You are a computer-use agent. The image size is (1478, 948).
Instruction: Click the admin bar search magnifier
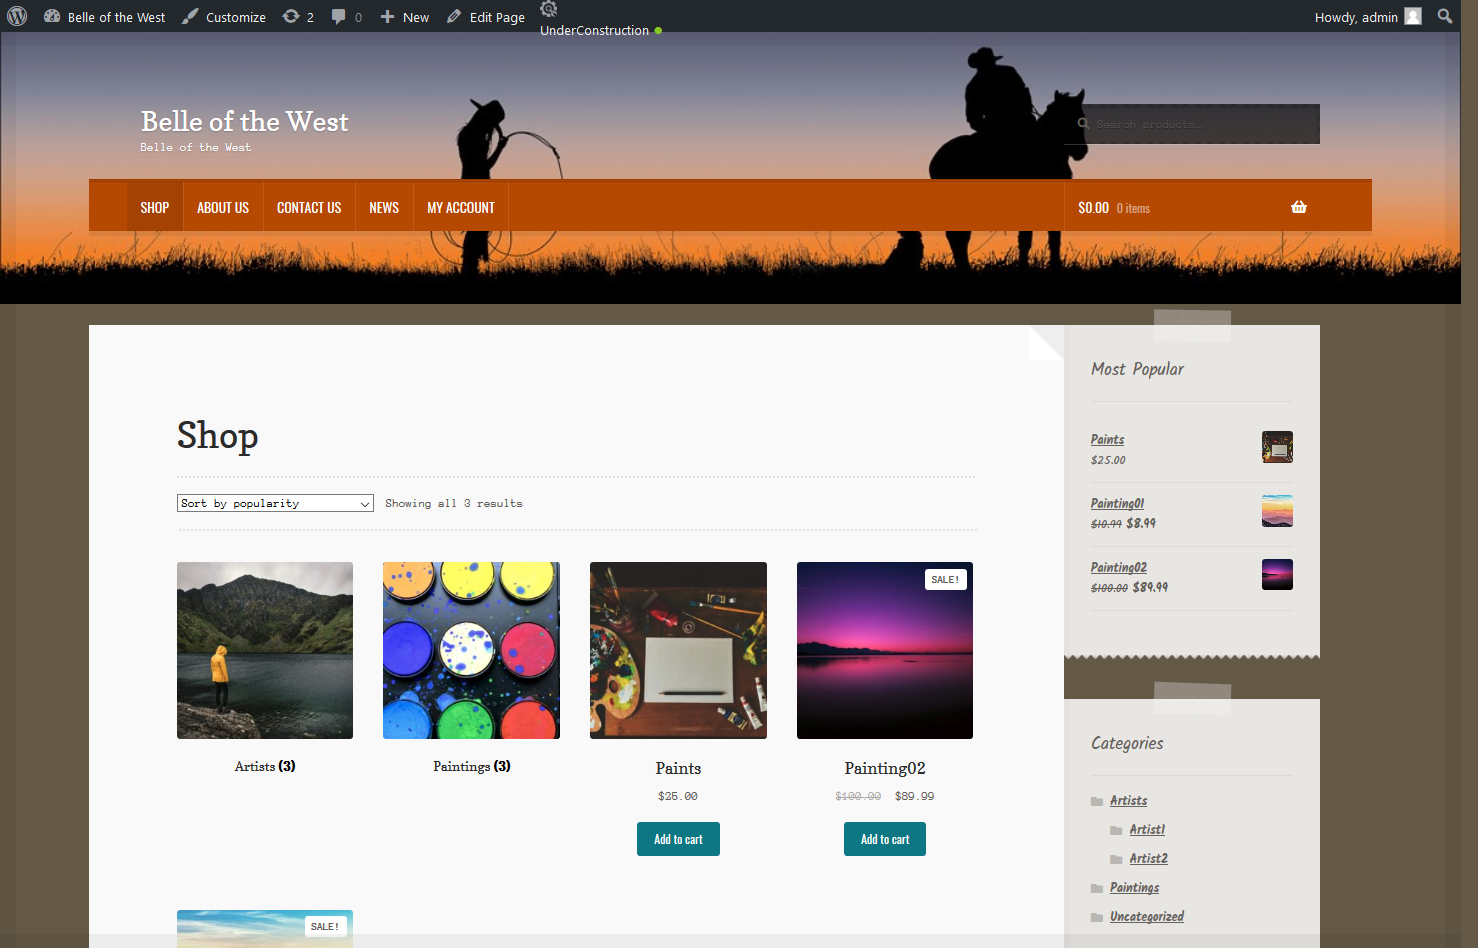coord(1445,16)
